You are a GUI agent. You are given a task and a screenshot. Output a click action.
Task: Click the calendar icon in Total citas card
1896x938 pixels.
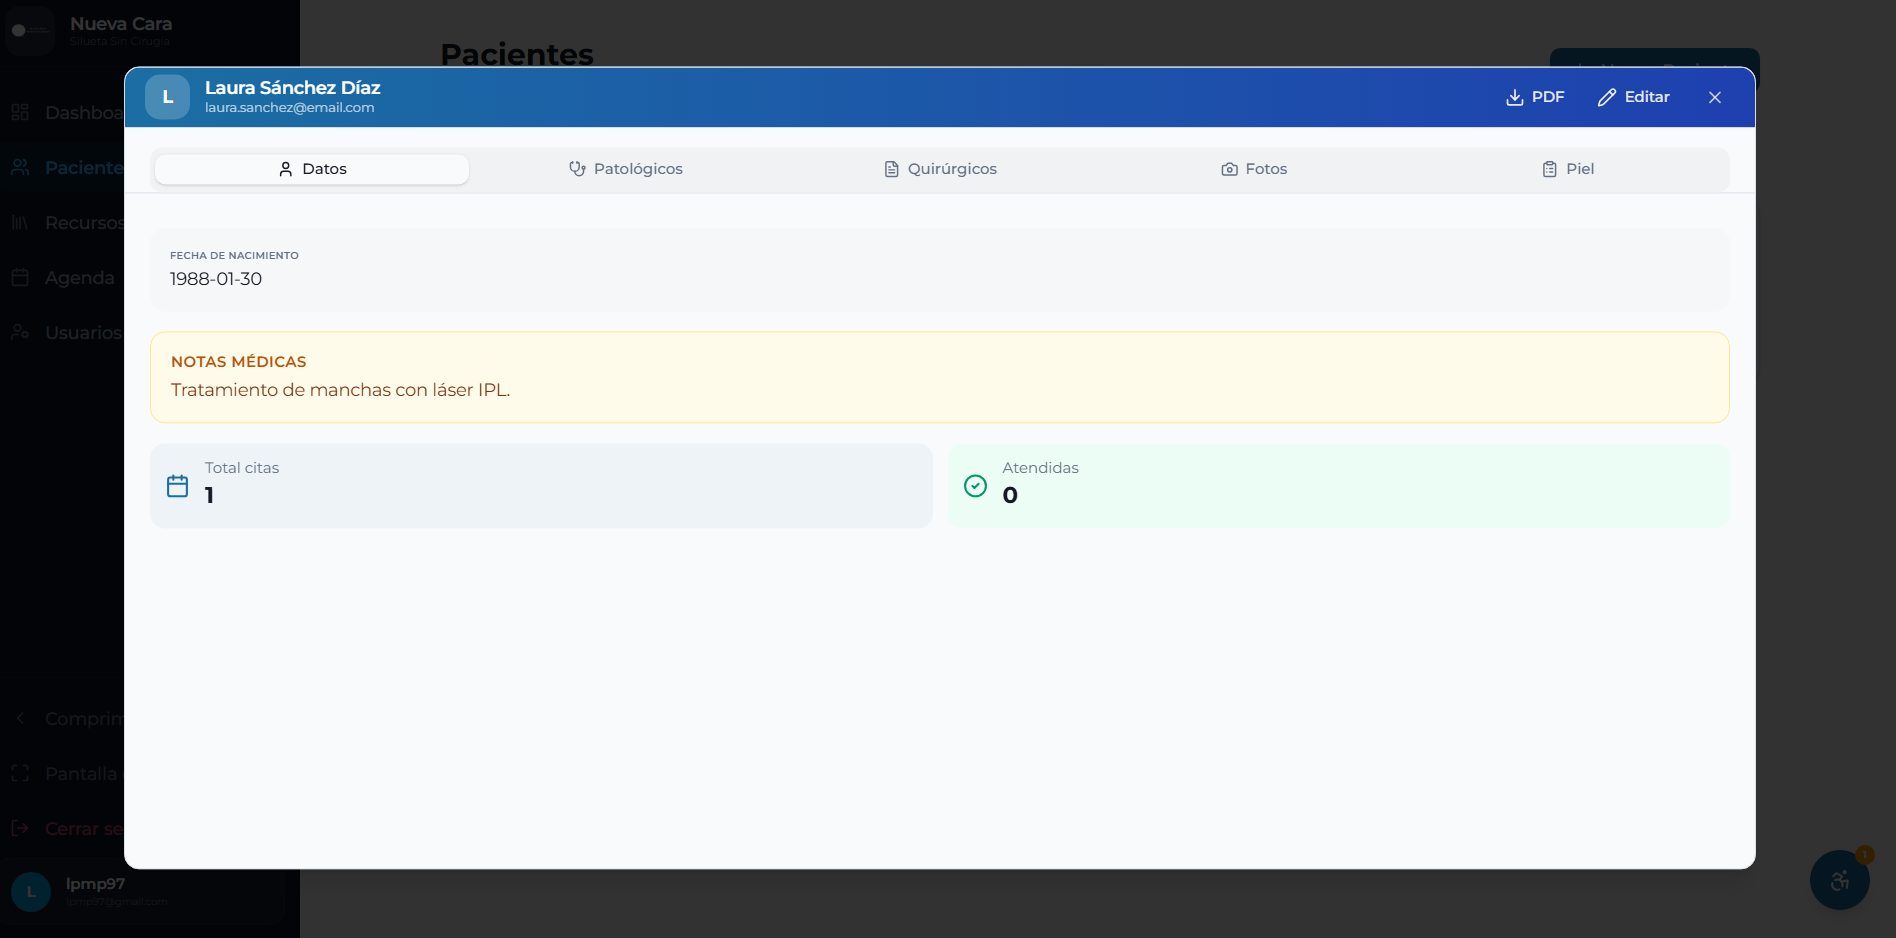point(178,486)
